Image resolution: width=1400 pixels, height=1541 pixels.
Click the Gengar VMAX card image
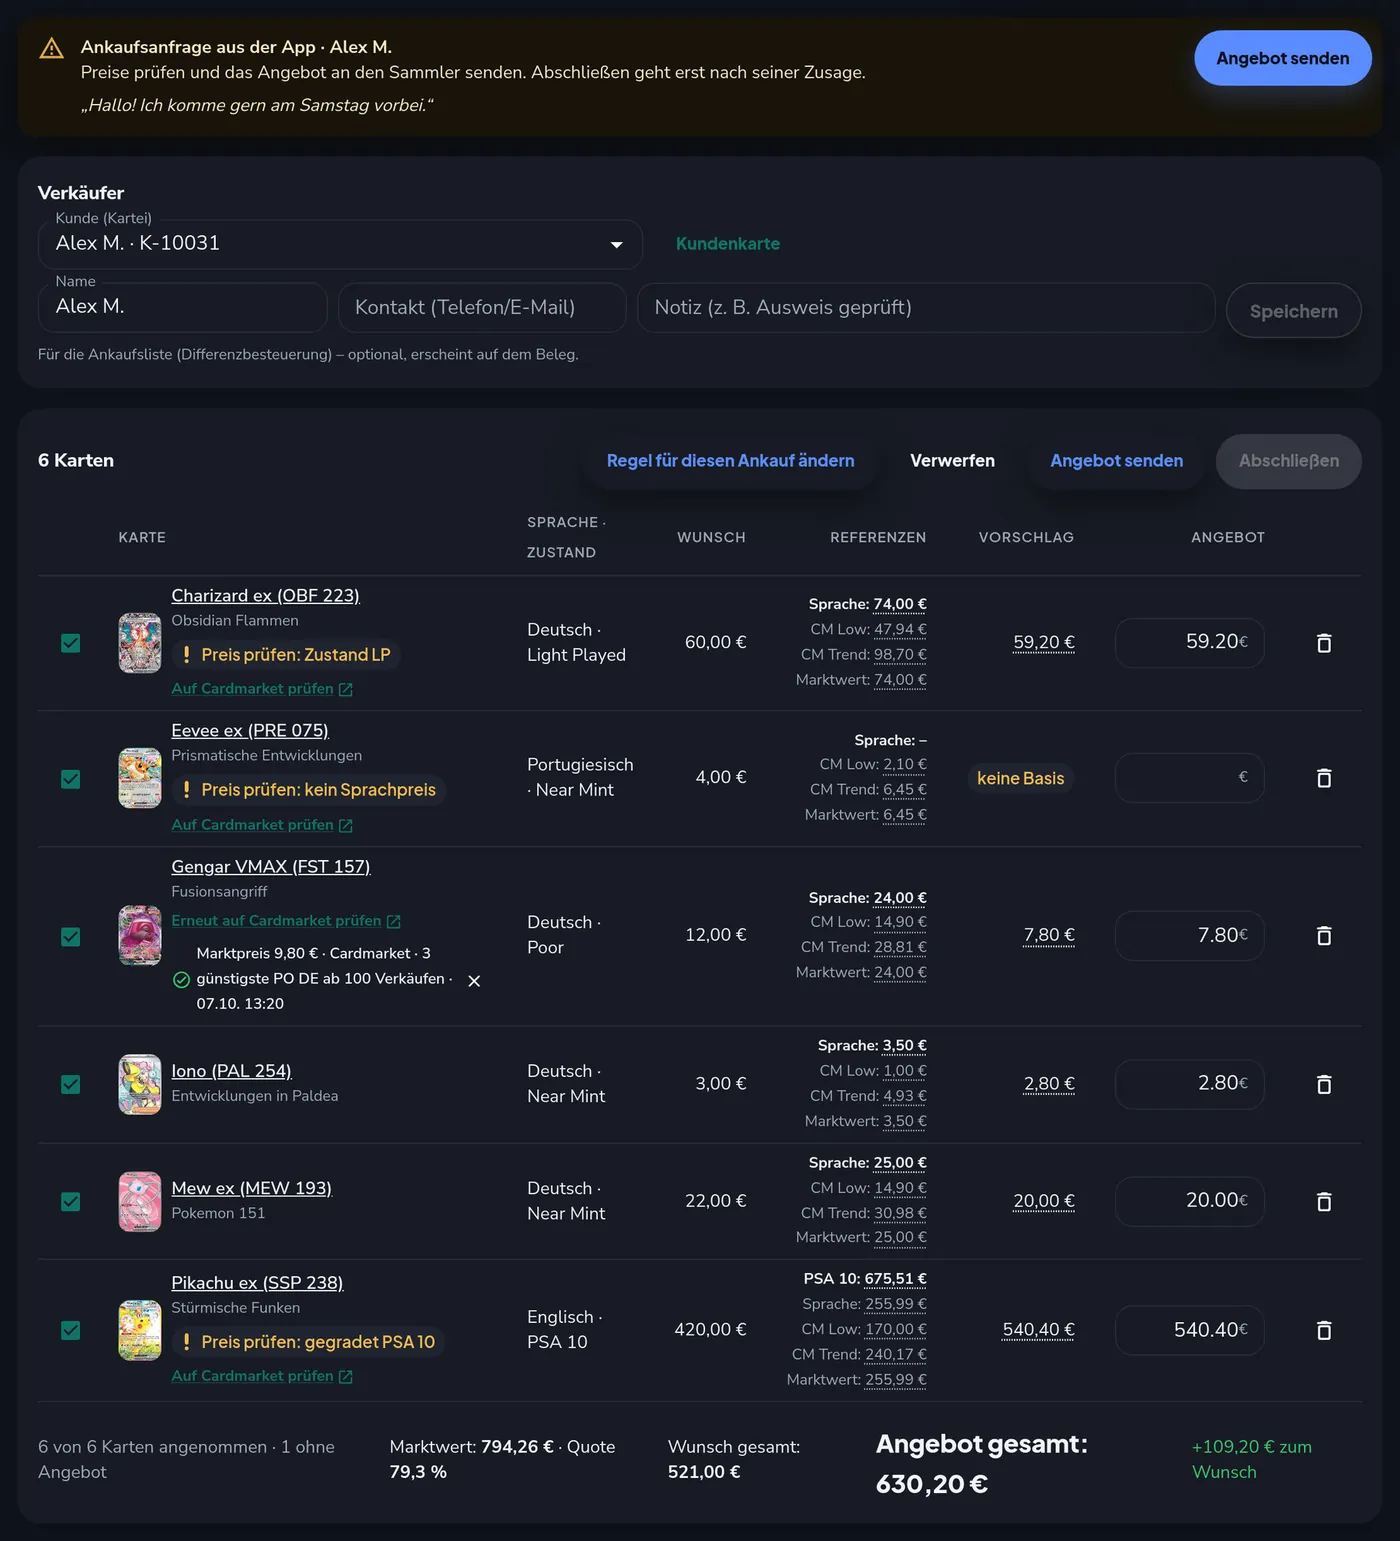[140, 936]
